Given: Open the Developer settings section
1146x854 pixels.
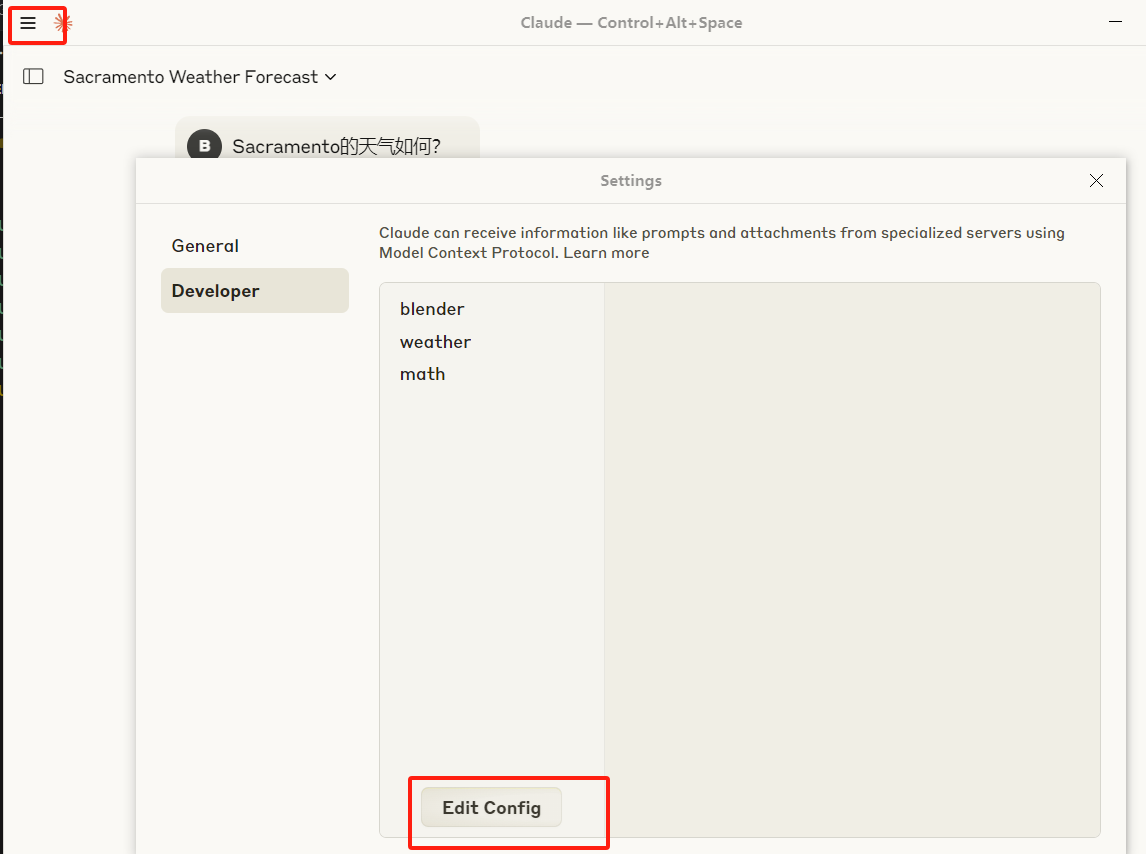Looking at the screenshot, I should [216, 291].
